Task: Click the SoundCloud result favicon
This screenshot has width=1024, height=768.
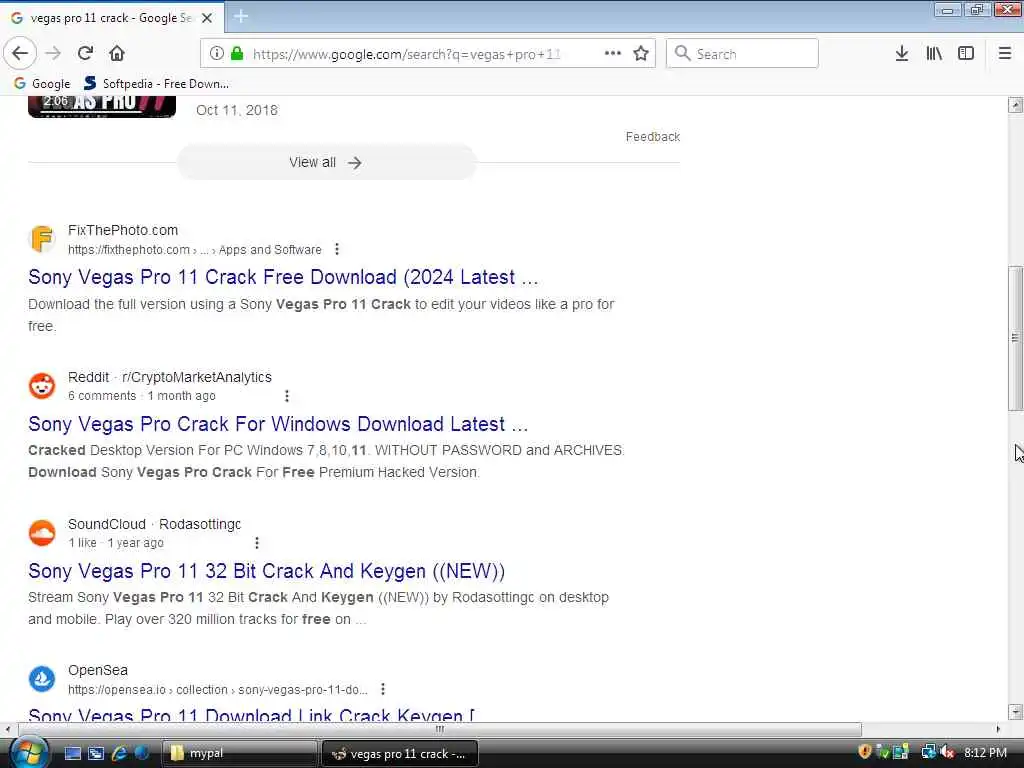Action: tap(42, 532)
